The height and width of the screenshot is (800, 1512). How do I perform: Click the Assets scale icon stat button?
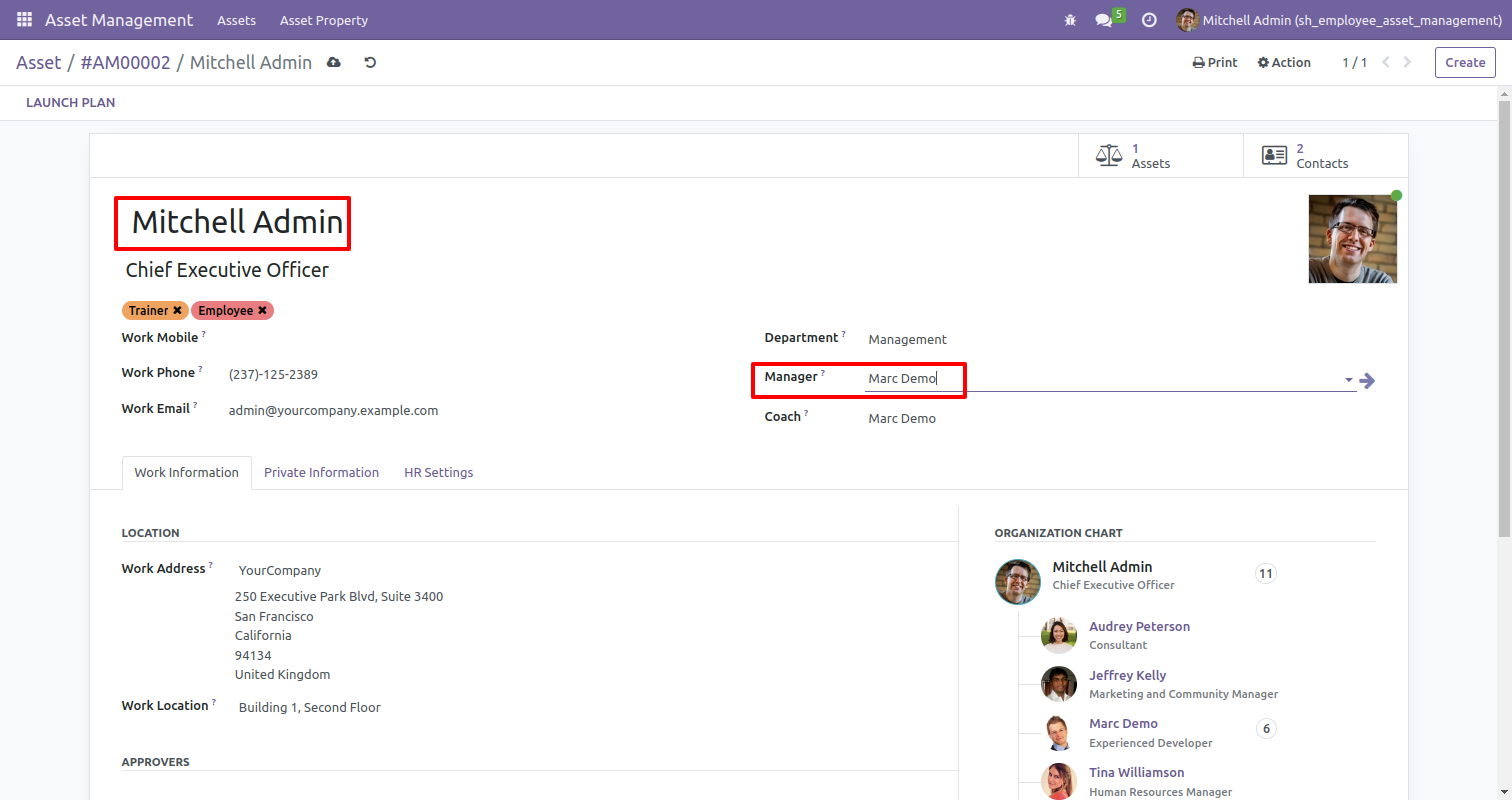pyautogui.click(x=1109, y=155)
